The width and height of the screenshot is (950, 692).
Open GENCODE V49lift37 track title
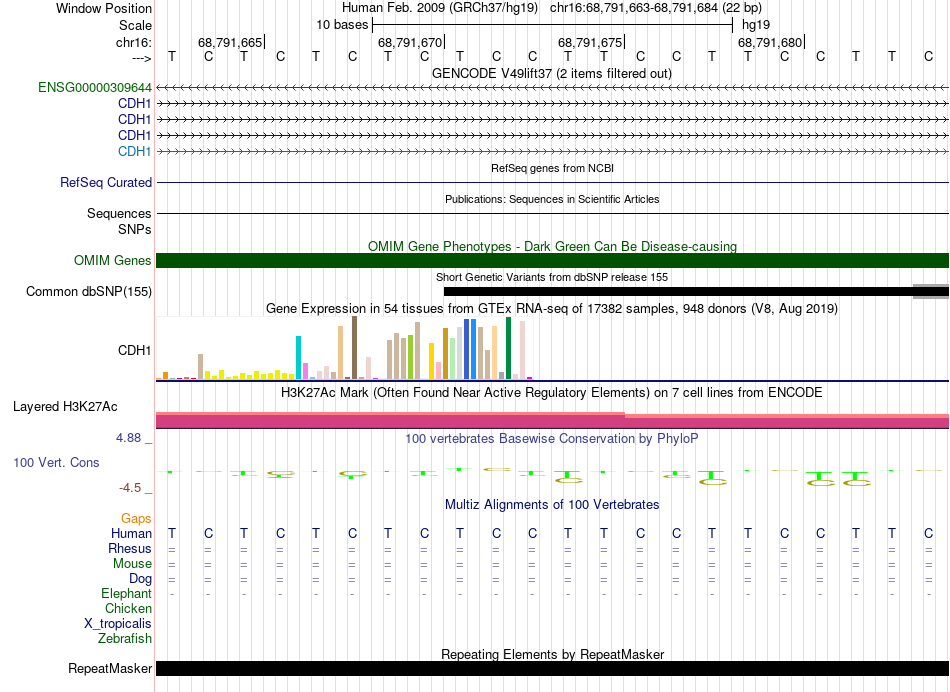coord(551,73)
